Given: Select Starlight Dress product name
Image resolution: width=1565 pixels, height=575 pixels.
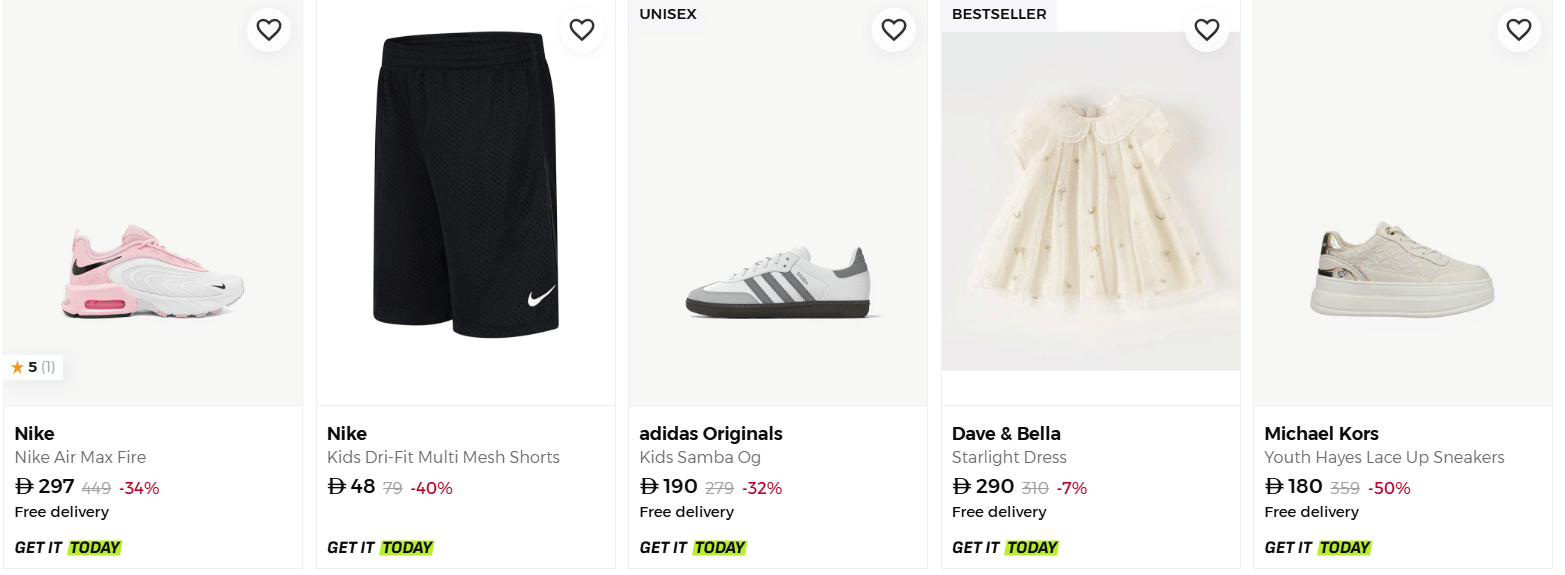Looking at the screenshot, I should click(1009, 457).
